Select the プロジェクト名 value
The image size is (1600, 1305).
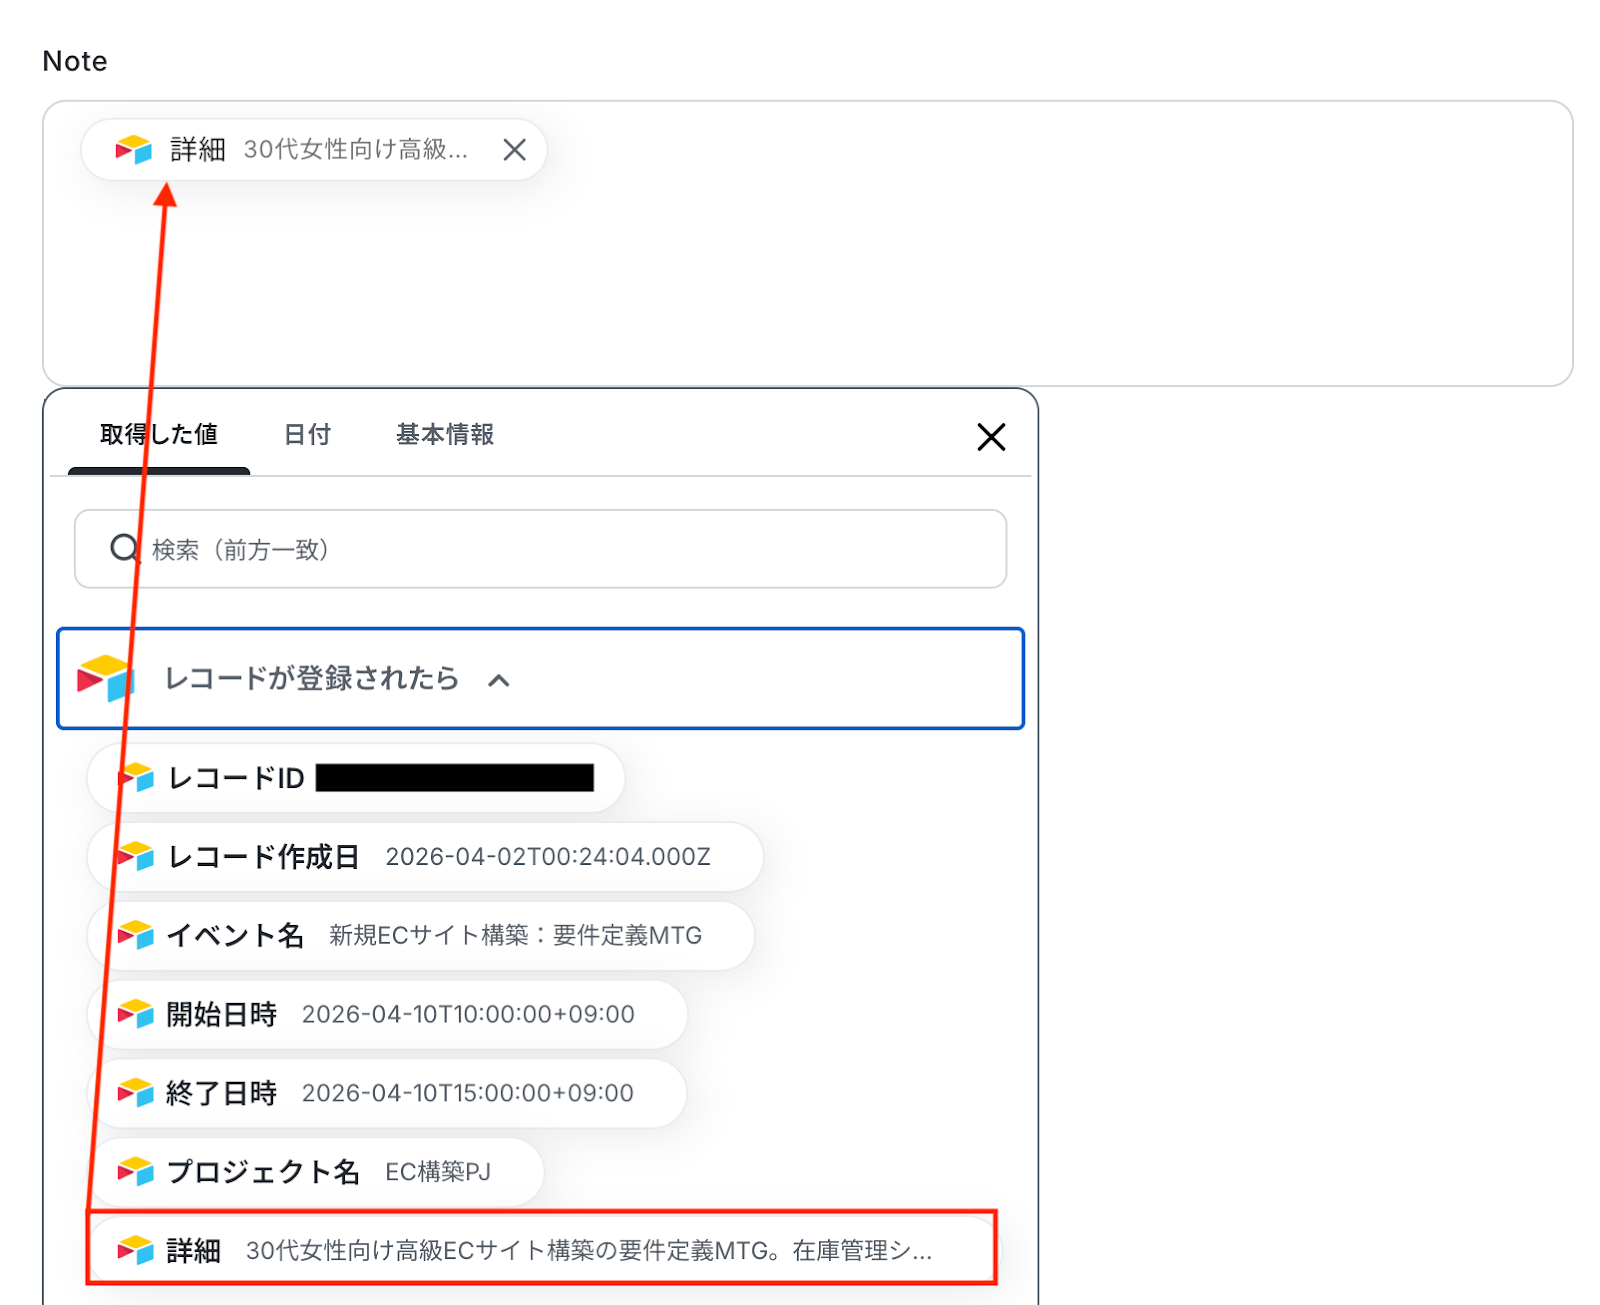pos(316,1172)
